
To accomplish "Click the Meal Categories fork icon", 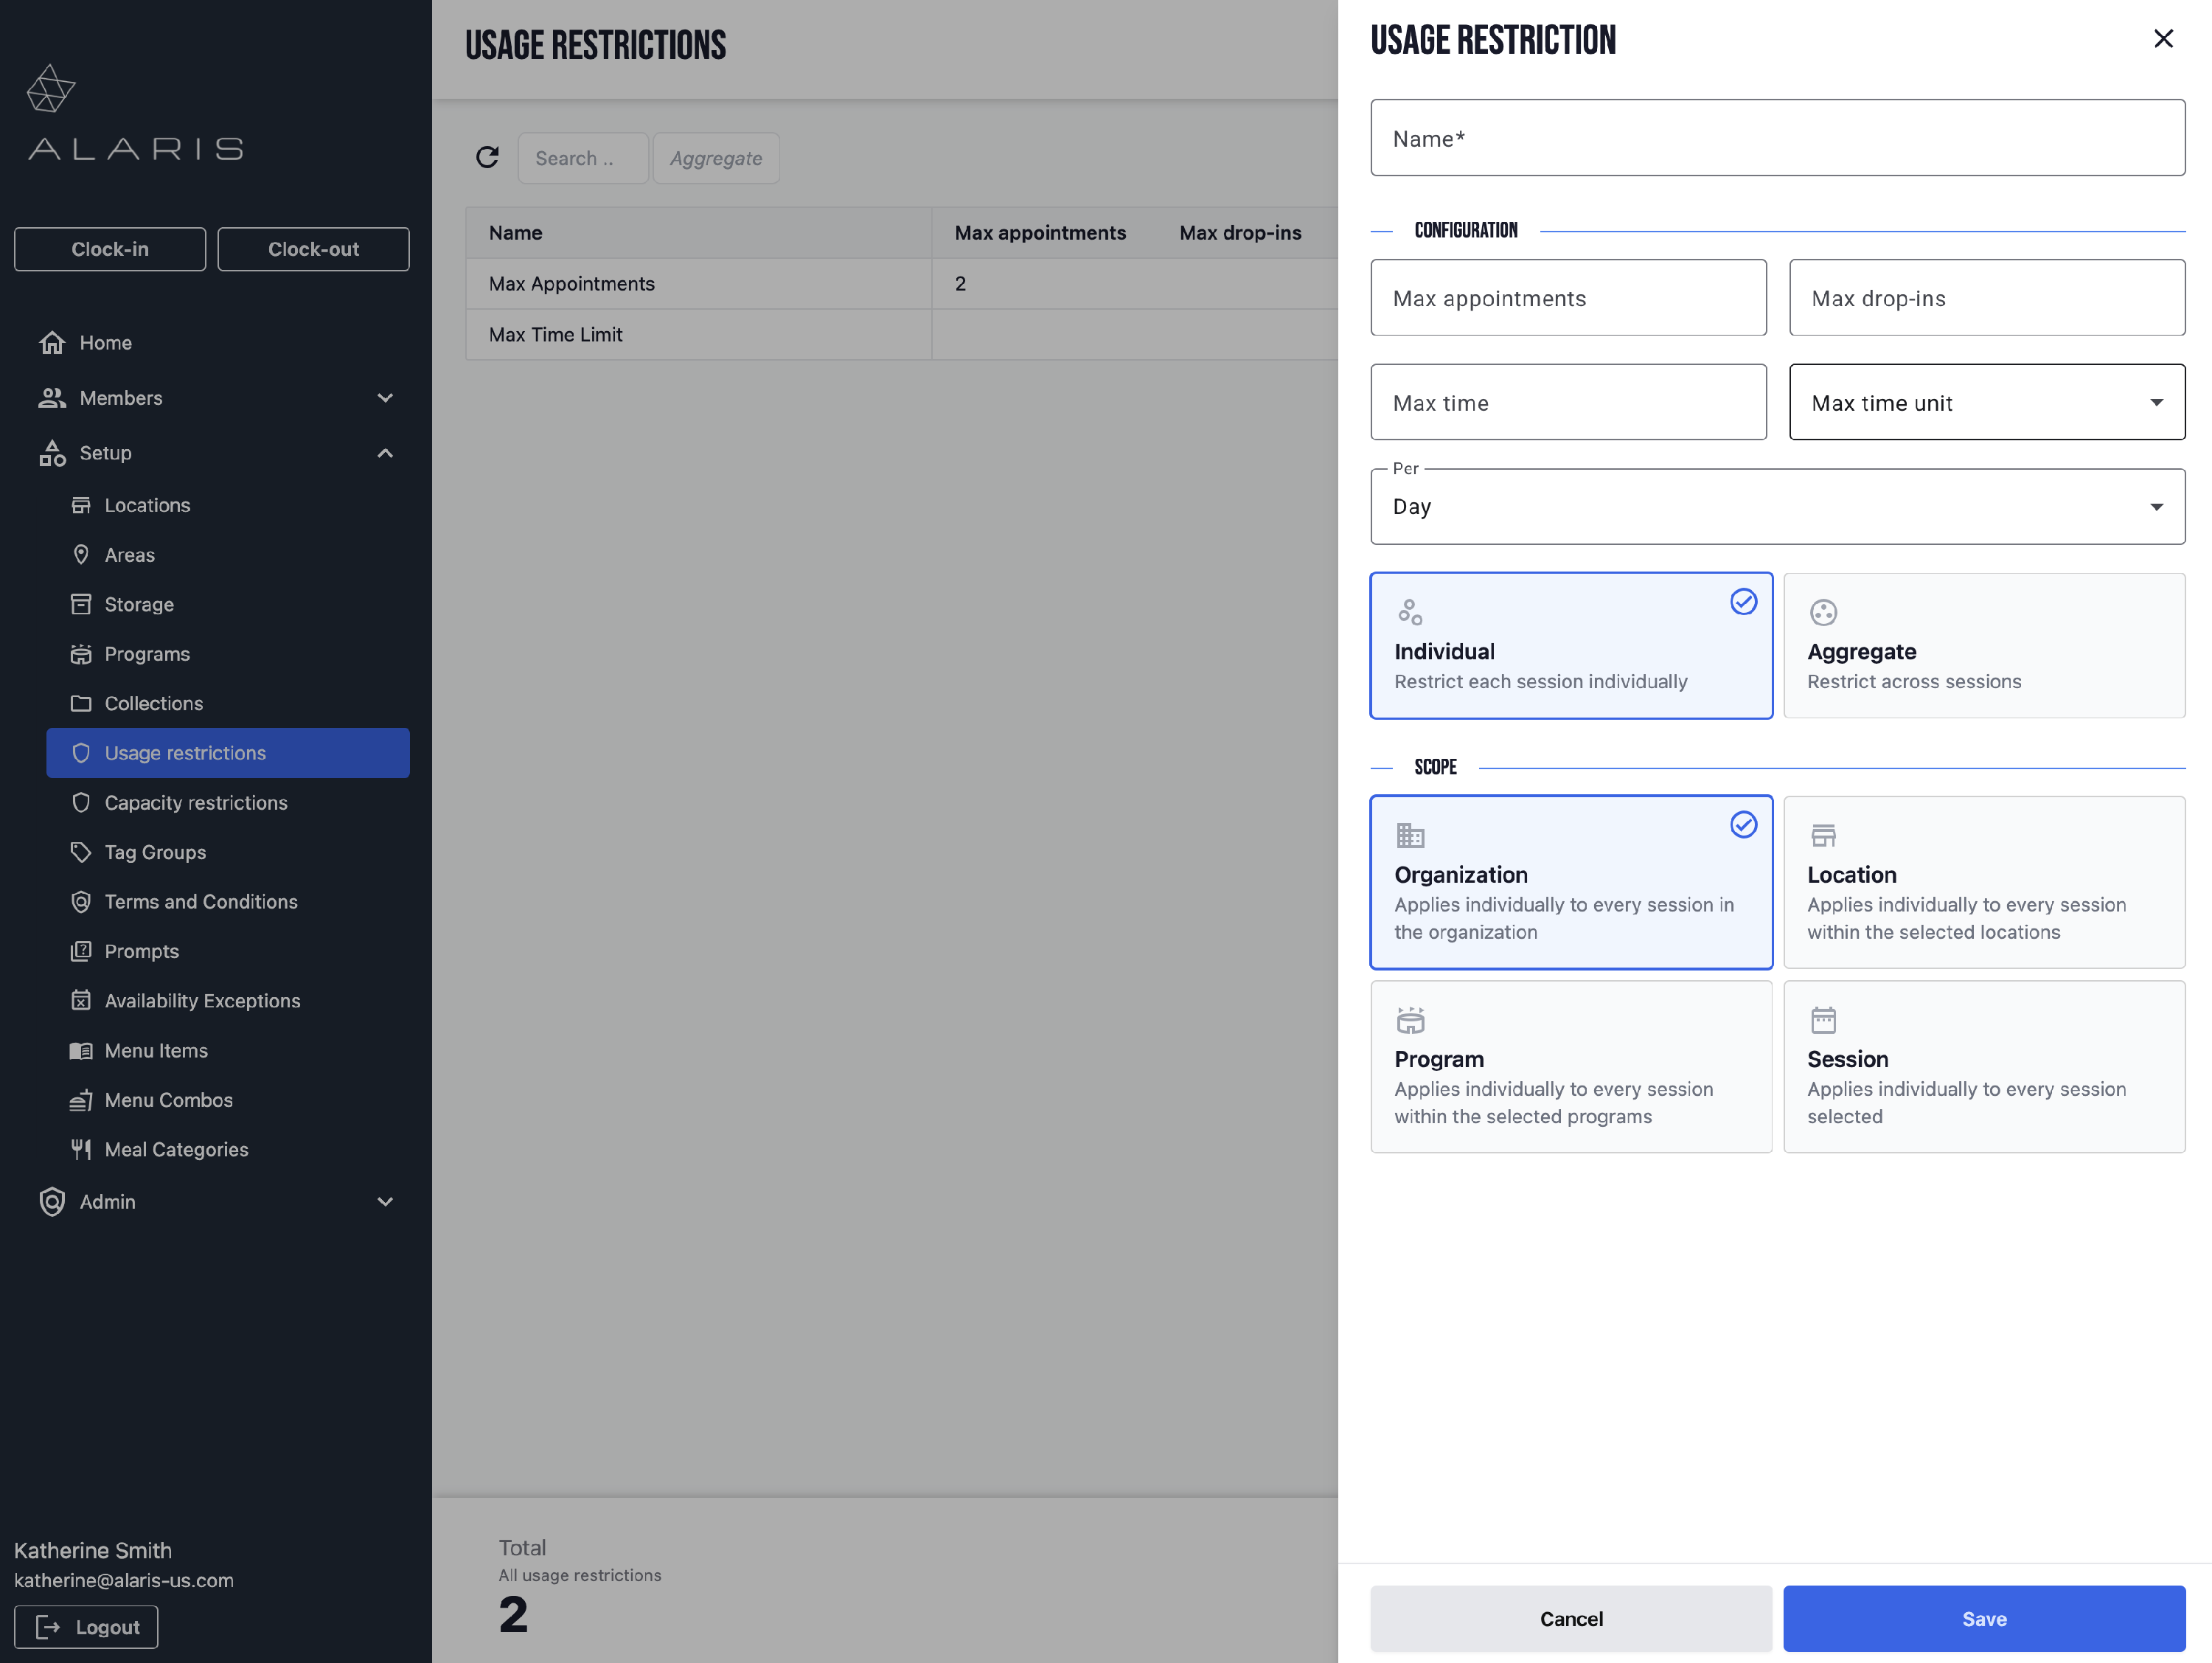I will point(81,1149).
